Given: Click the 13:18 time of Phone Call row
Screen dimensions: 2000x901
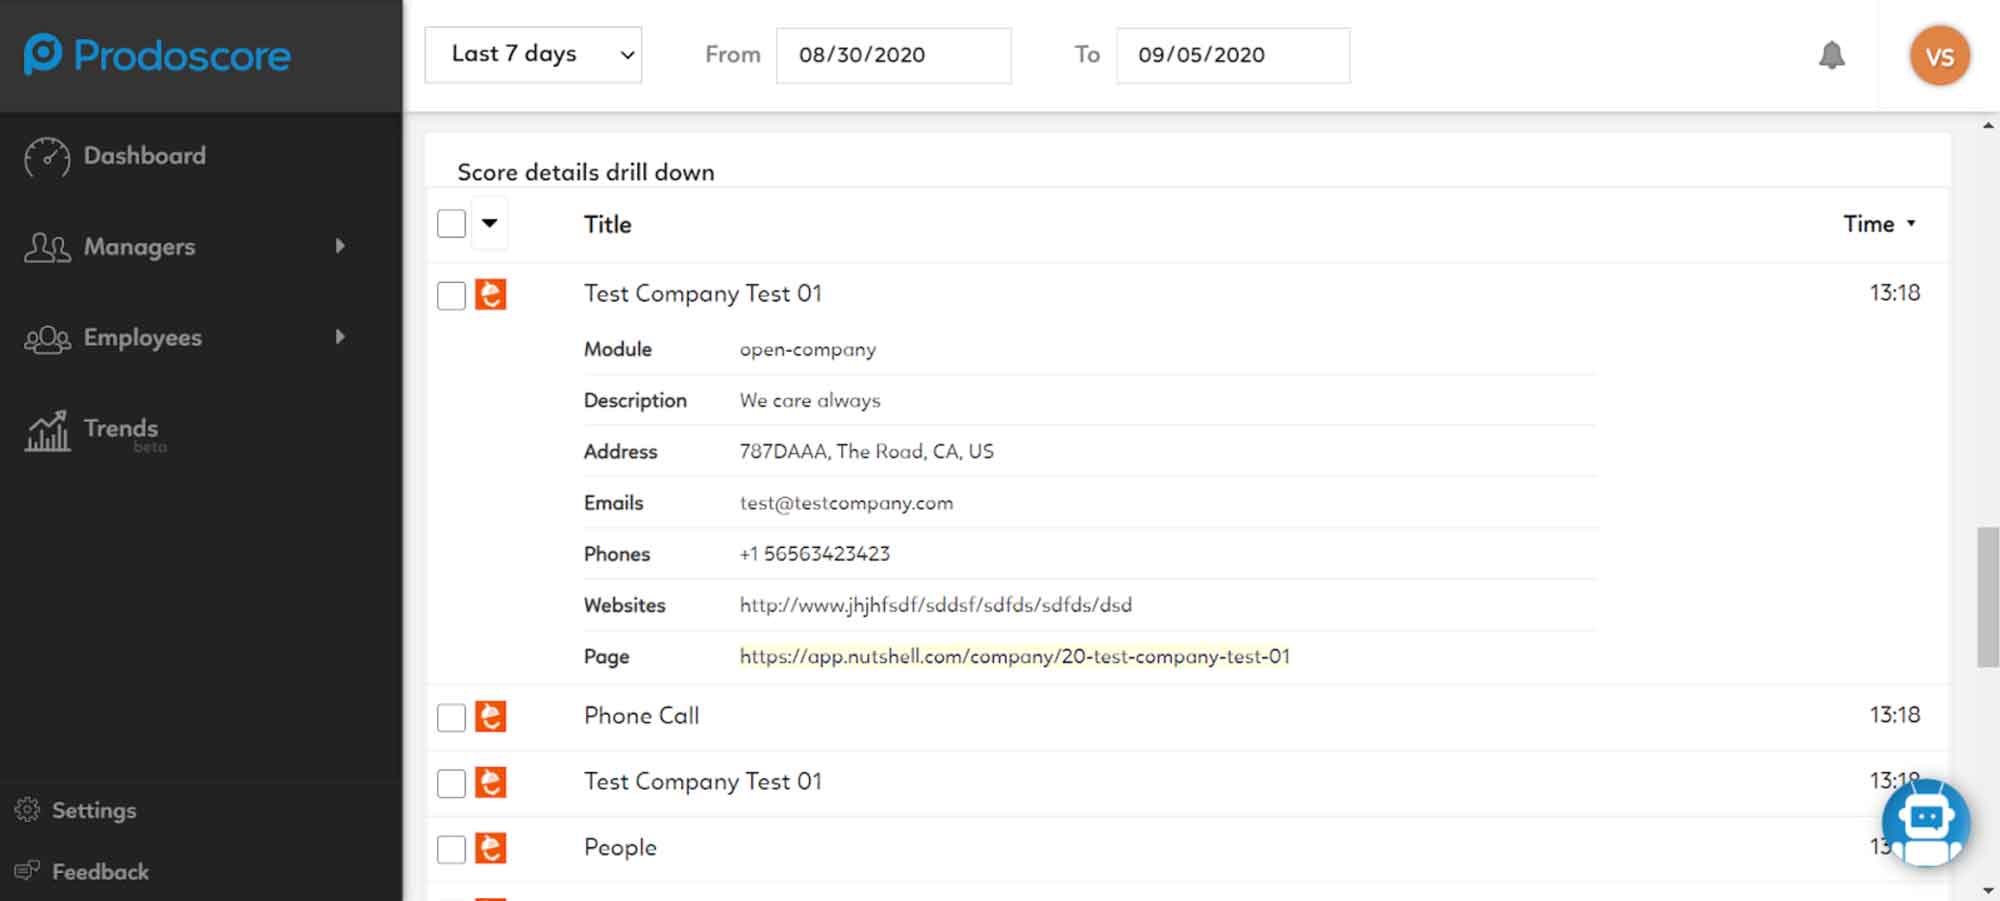Looking at the screenshot, I should 1895,715.
